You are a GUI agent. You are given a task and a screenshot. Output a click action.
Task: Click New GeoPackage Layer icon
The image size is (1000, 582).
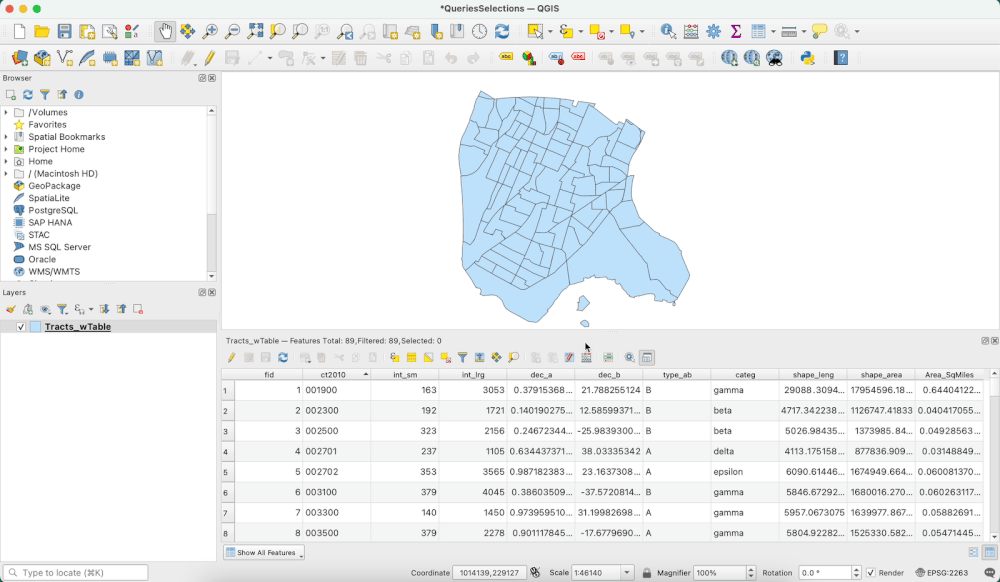pyautogui.click(x=42, y=58)
